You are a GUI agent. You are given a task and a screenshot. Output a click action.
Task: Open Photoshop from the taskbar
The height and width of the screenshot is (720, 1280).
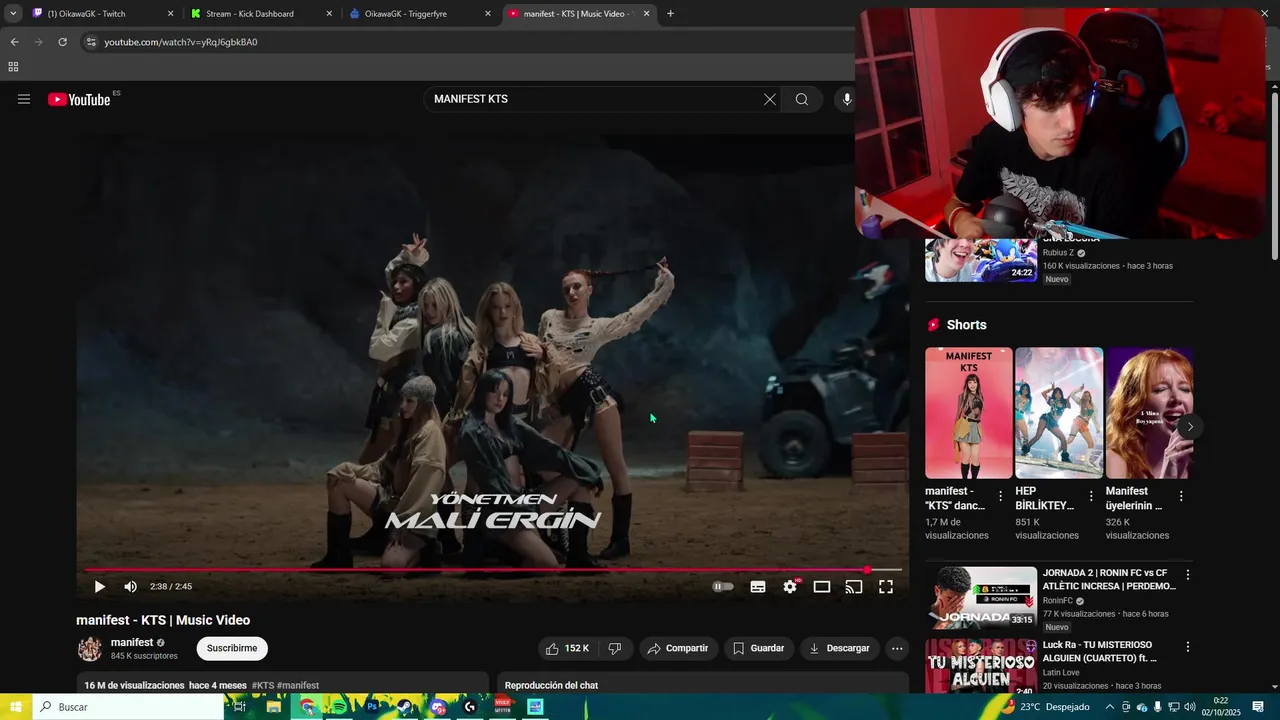[x=372, y=707]
